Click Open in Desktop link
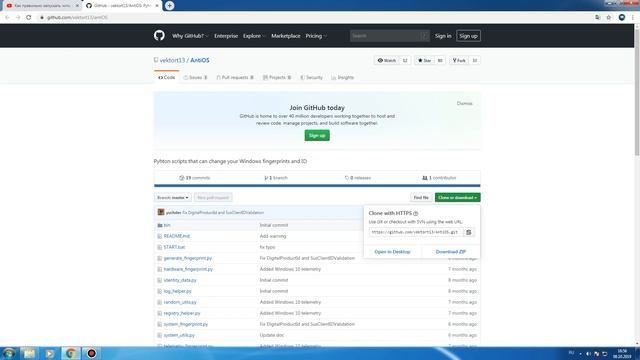640x360 pixels. click(x=392, y=252)
